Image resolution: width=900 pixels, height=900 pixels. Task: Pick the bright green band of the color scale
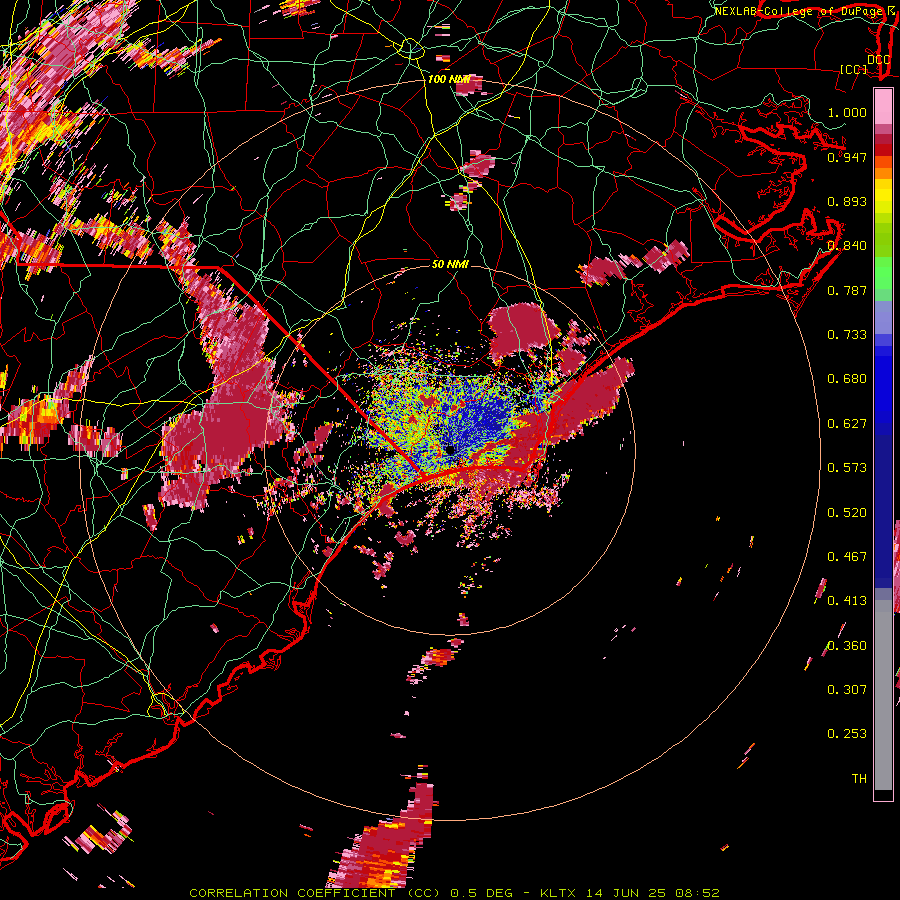pos(883,273)
